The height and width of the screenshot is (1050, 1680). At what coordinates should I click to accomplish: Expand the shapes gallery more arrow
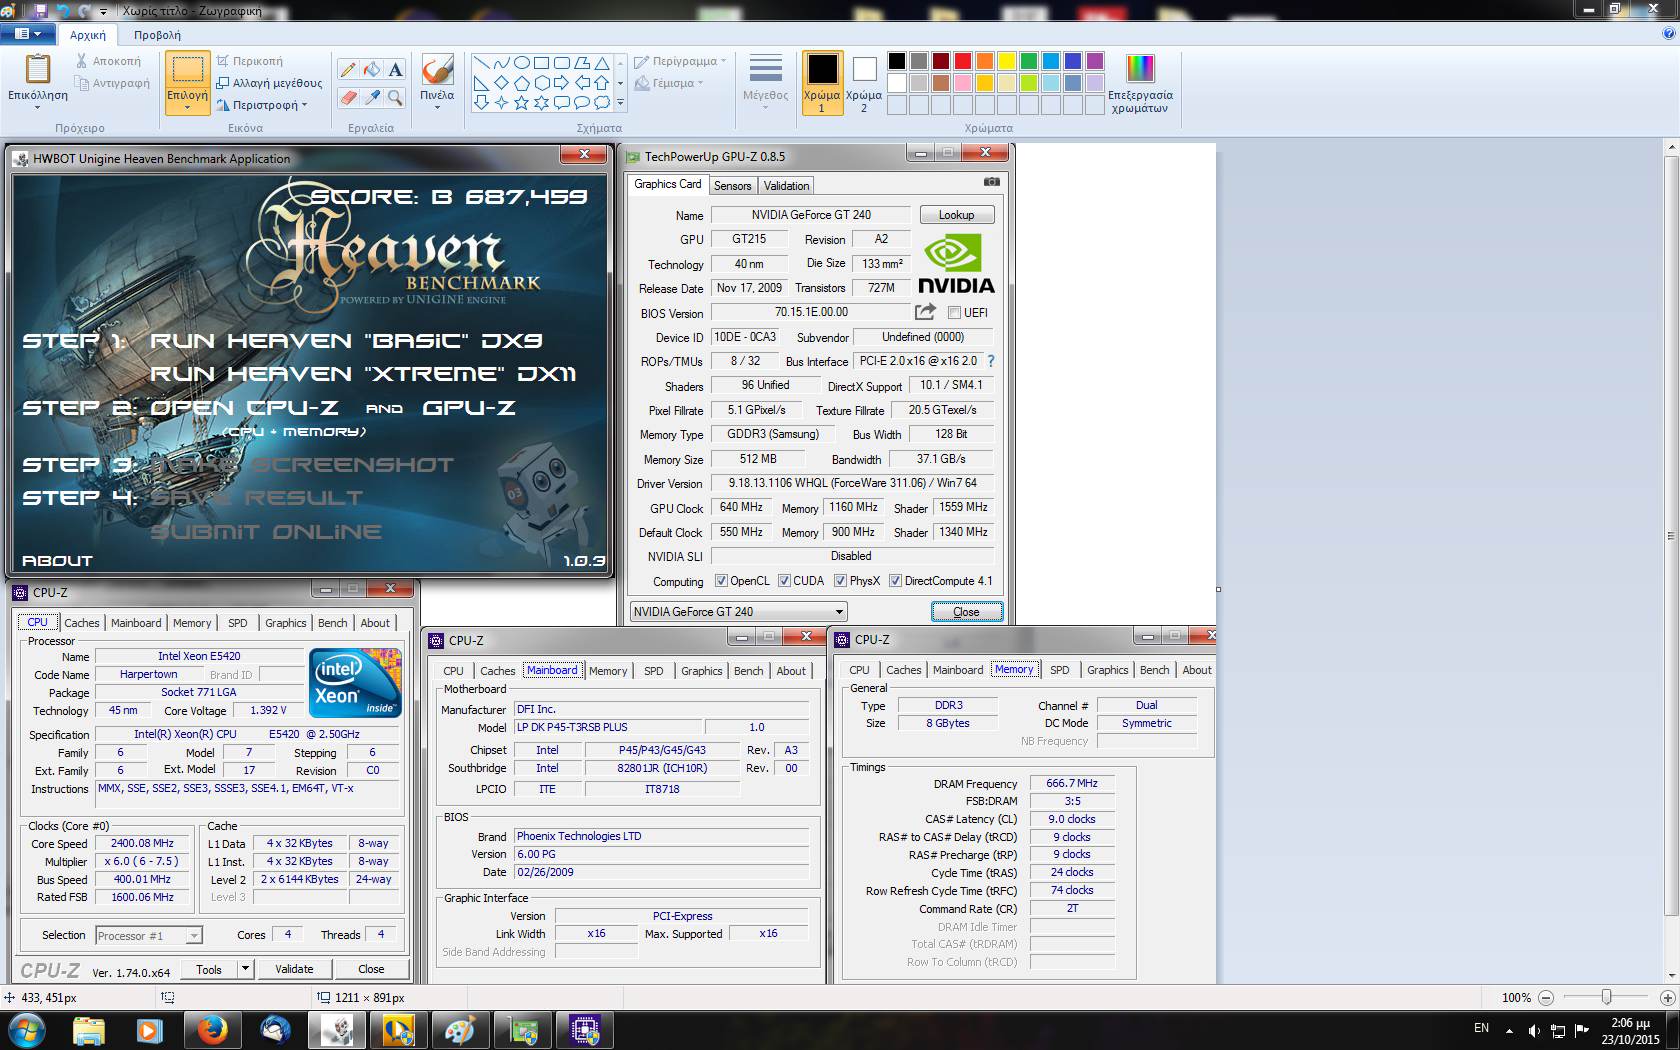tap(620, 102)
